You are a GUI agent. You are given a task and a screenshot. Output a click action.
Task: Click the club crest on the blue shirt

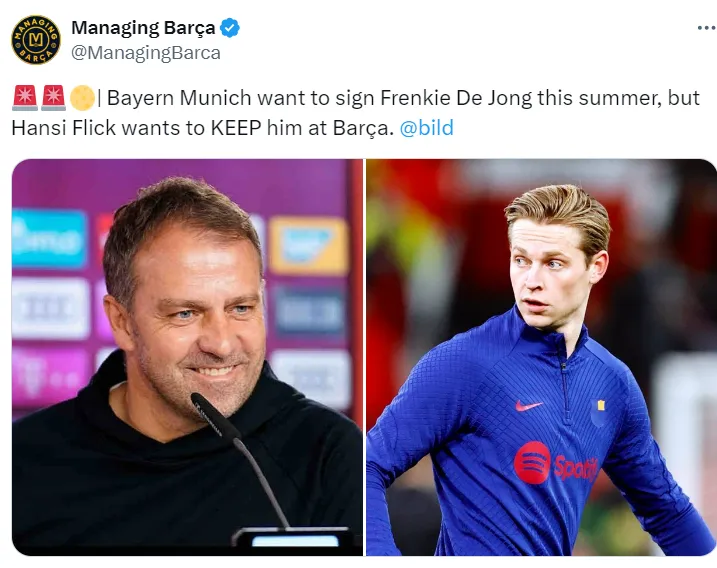coord(601,406)
